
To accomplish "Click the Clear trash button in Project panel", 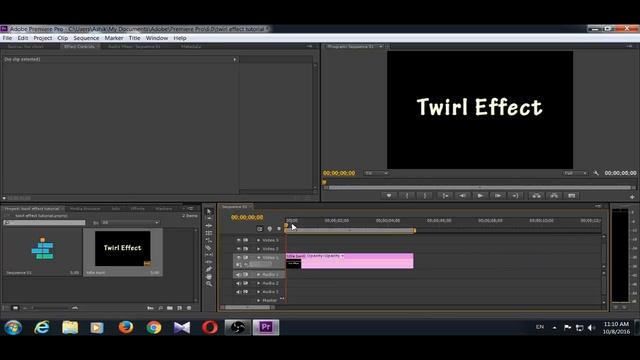I will click(189, 308).
